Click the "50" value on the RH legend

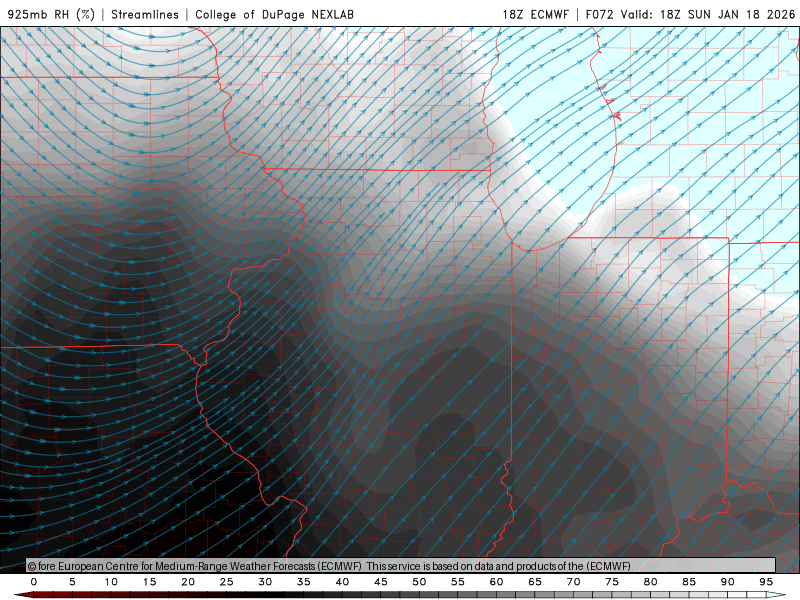419,582
